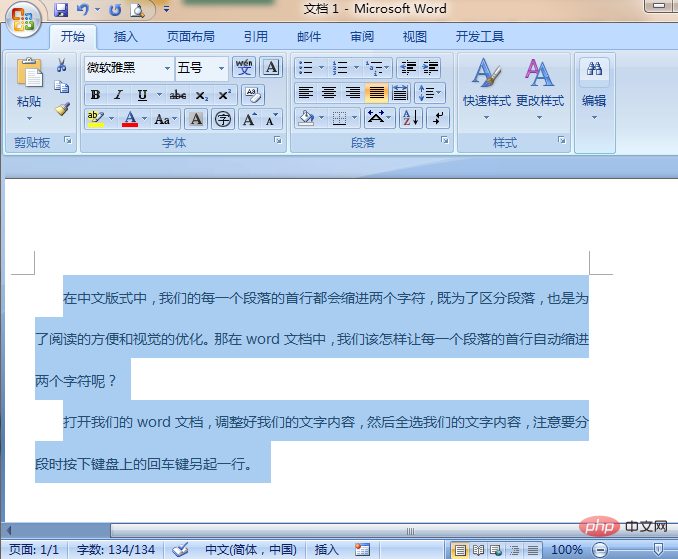
Task: Open the 页面布局 ribbon tab
Action: [190, 37]
